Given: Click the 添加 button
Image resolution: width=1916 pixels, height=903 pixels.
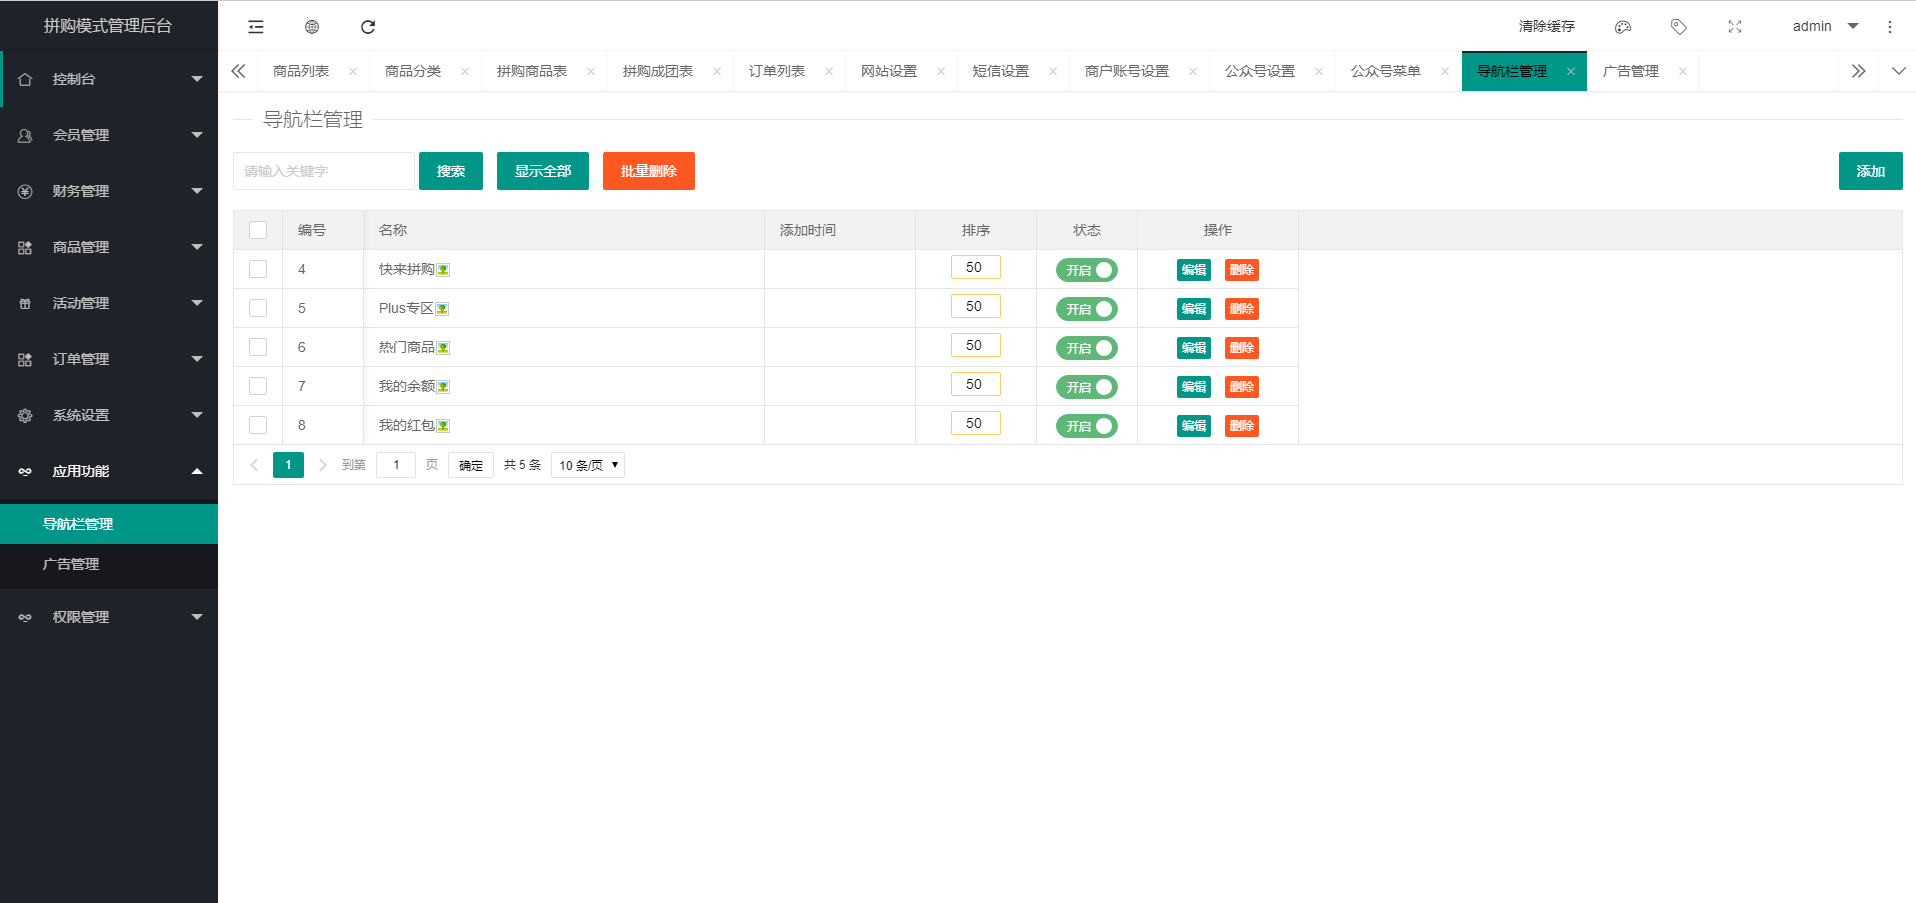Looking at the screenshot, I should click(x=1870, y=171).
